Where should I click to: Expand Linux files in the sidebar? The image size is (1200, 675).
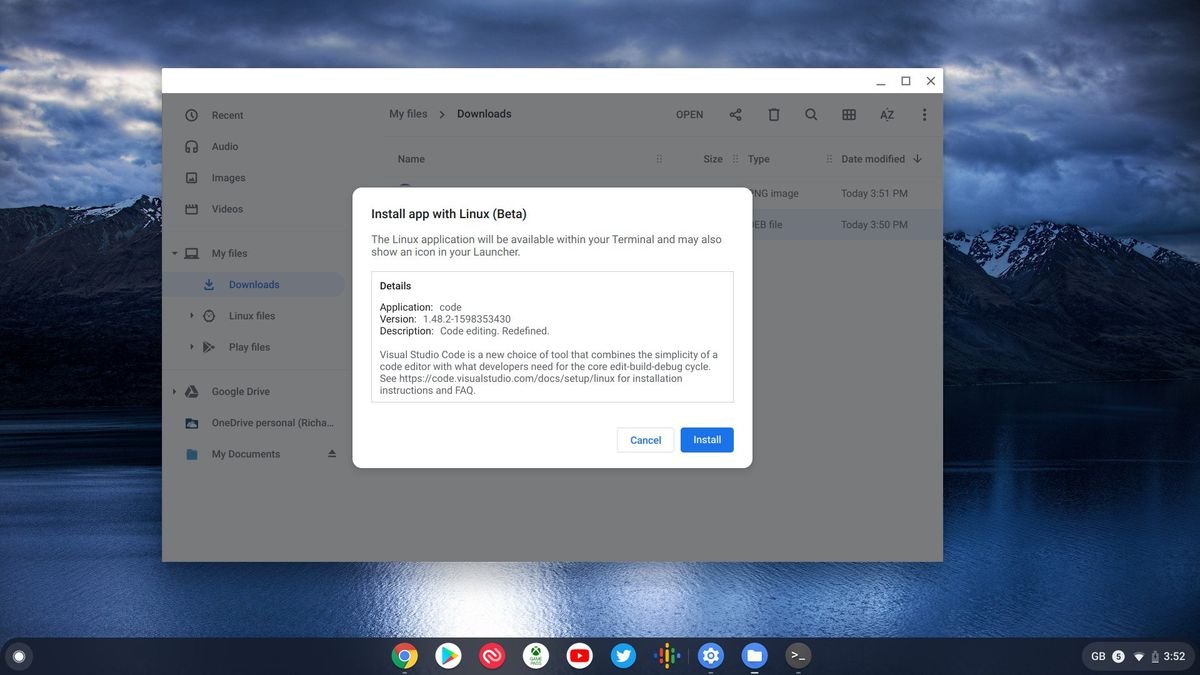click(191, 315)
